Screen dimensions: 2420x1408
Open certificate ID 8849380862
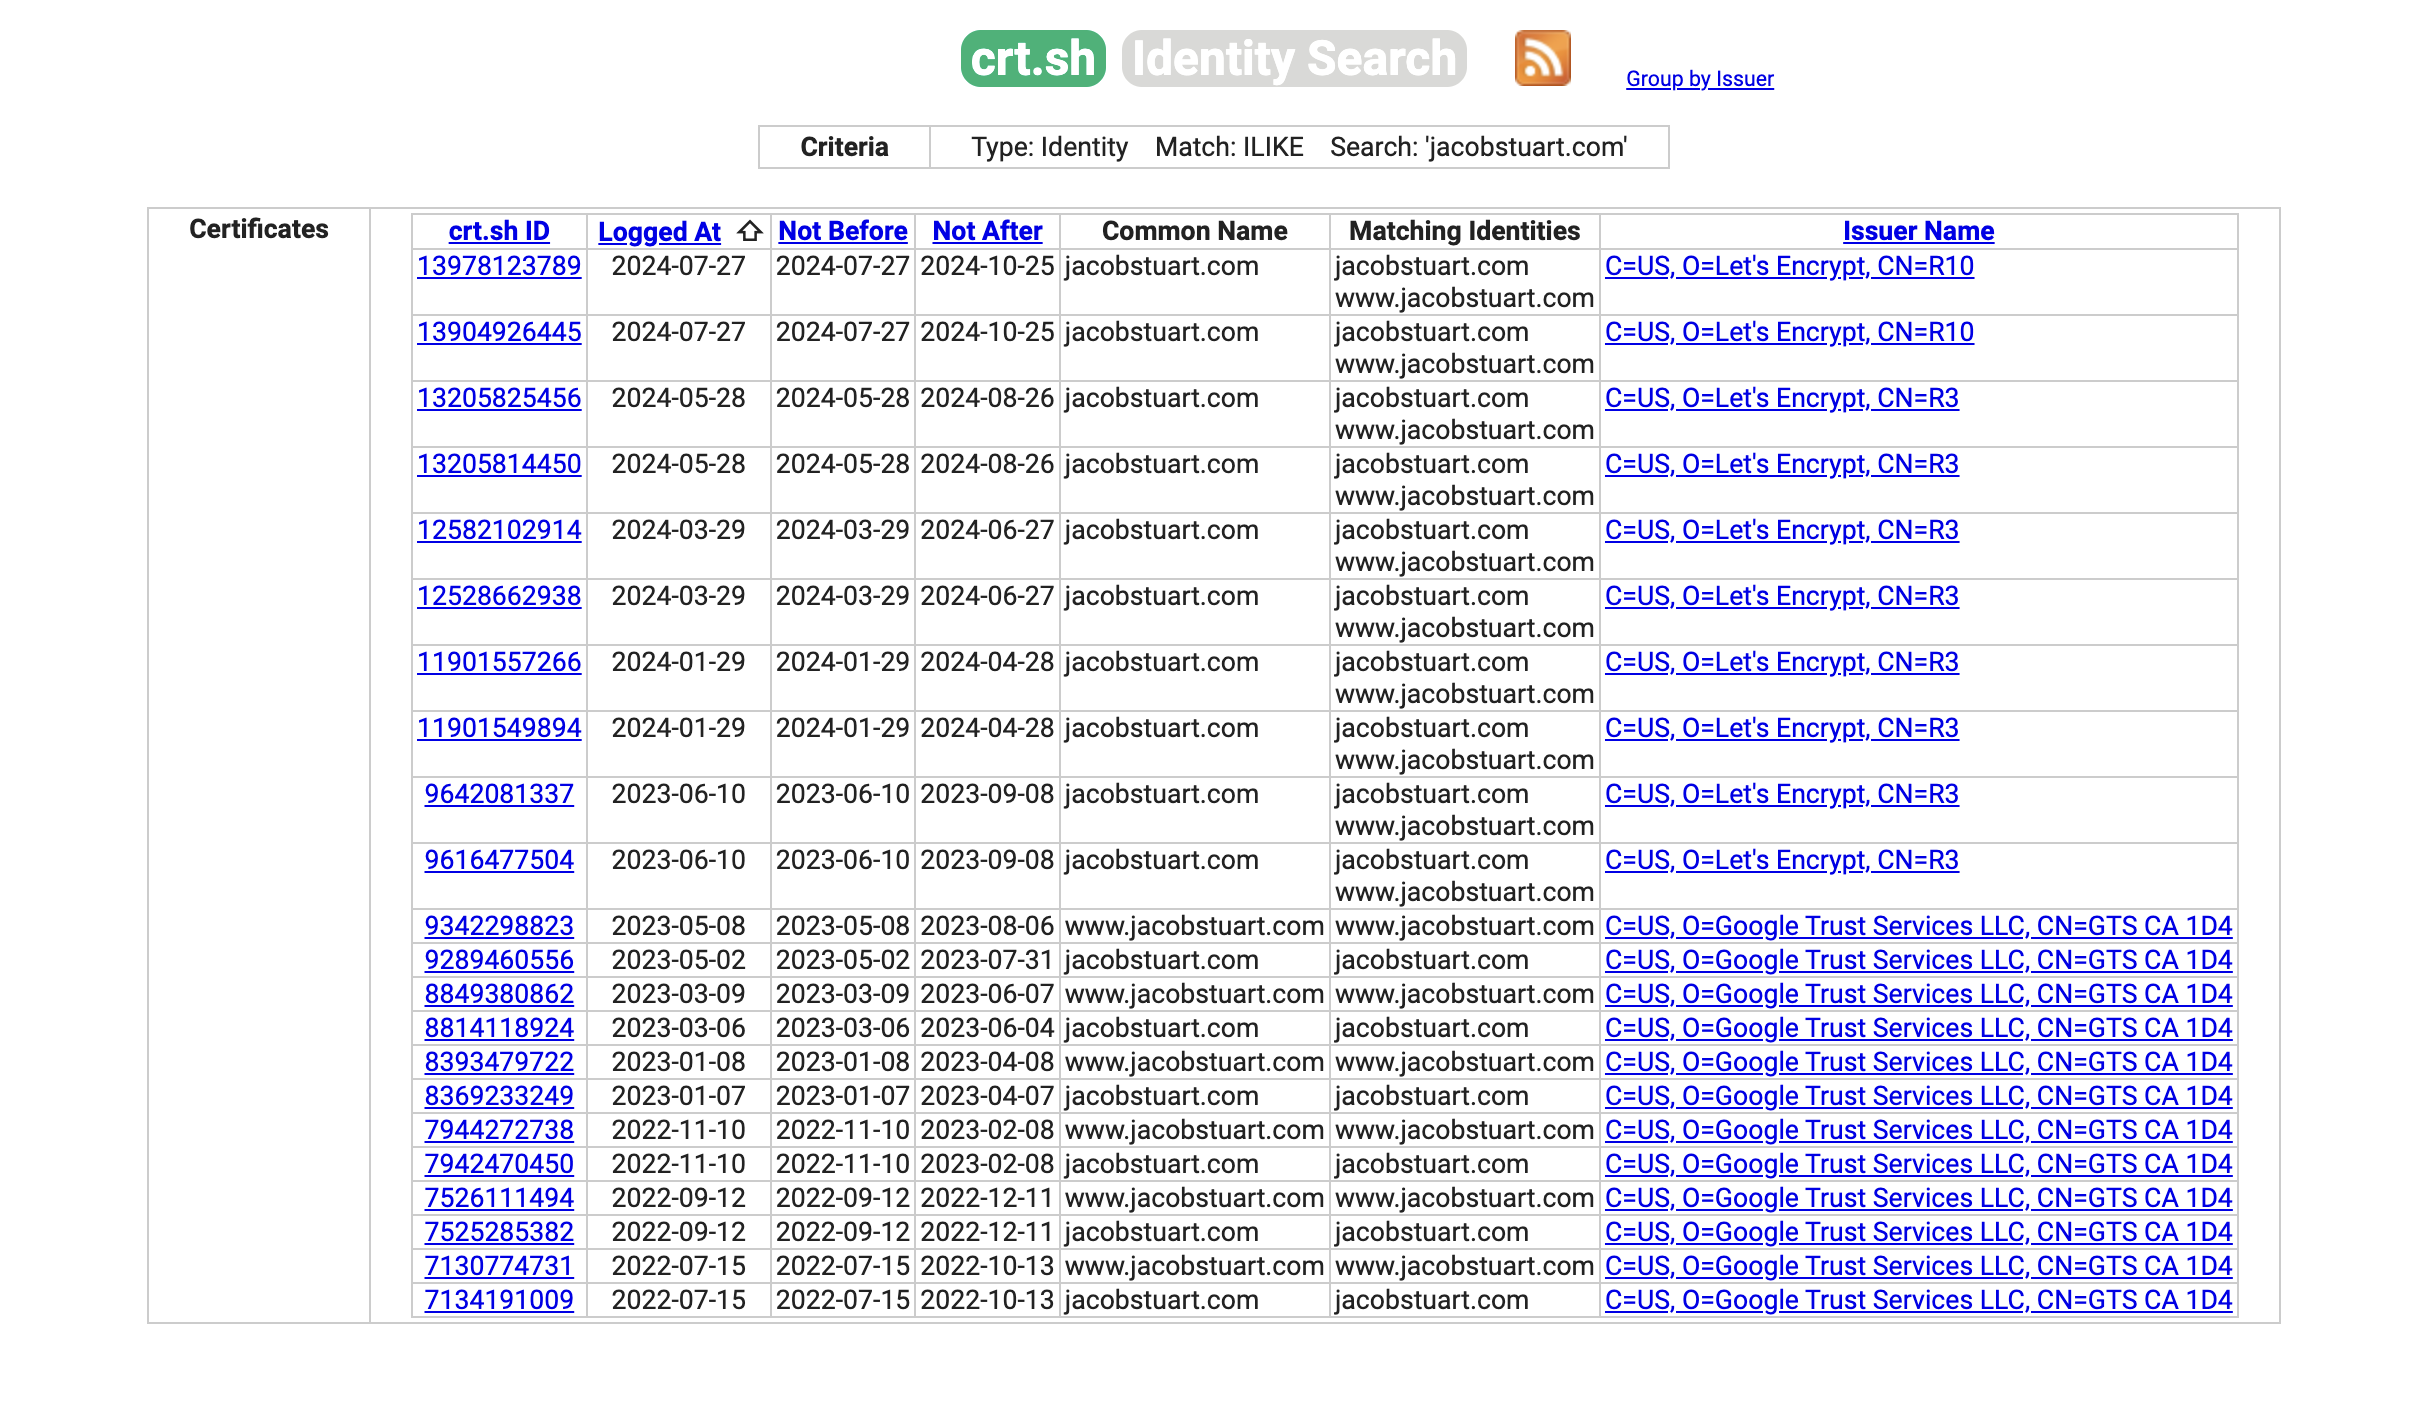[499, 994]
